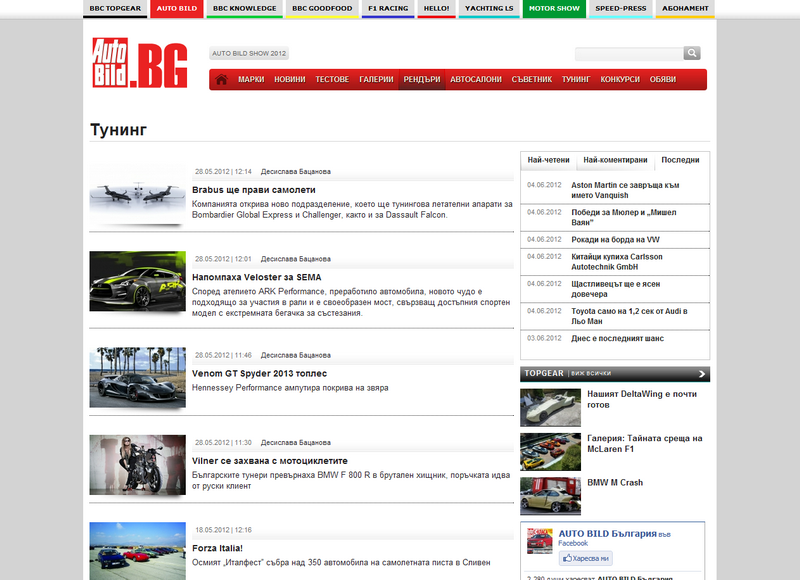Click author Десислава Бацанова on Veloster article
800x580 pixels.
point(295,259)
